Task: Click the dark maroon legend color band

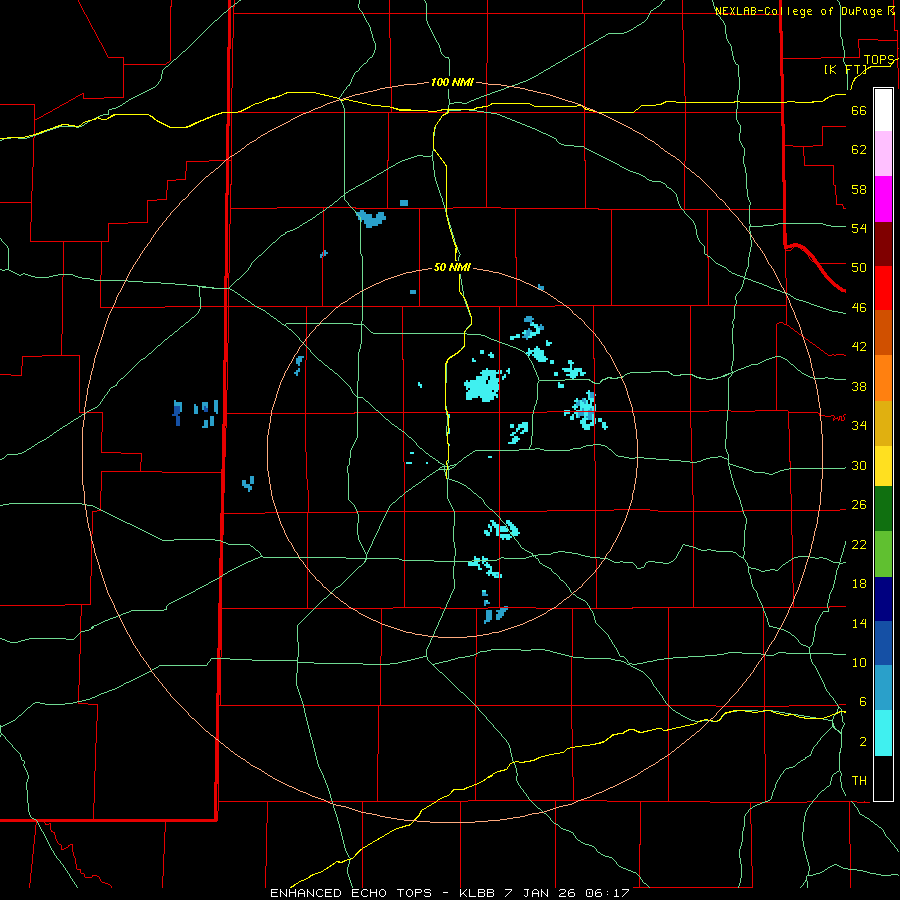Action: point(883,244)
